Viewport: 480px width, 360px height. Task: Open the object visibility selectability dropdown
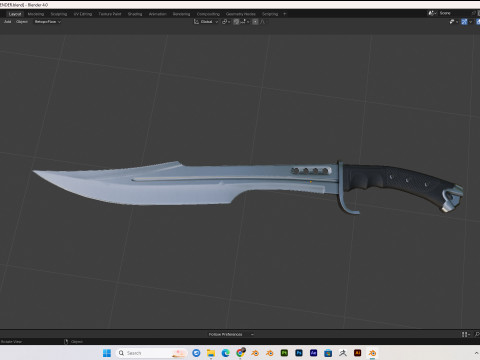pos(454,22)
